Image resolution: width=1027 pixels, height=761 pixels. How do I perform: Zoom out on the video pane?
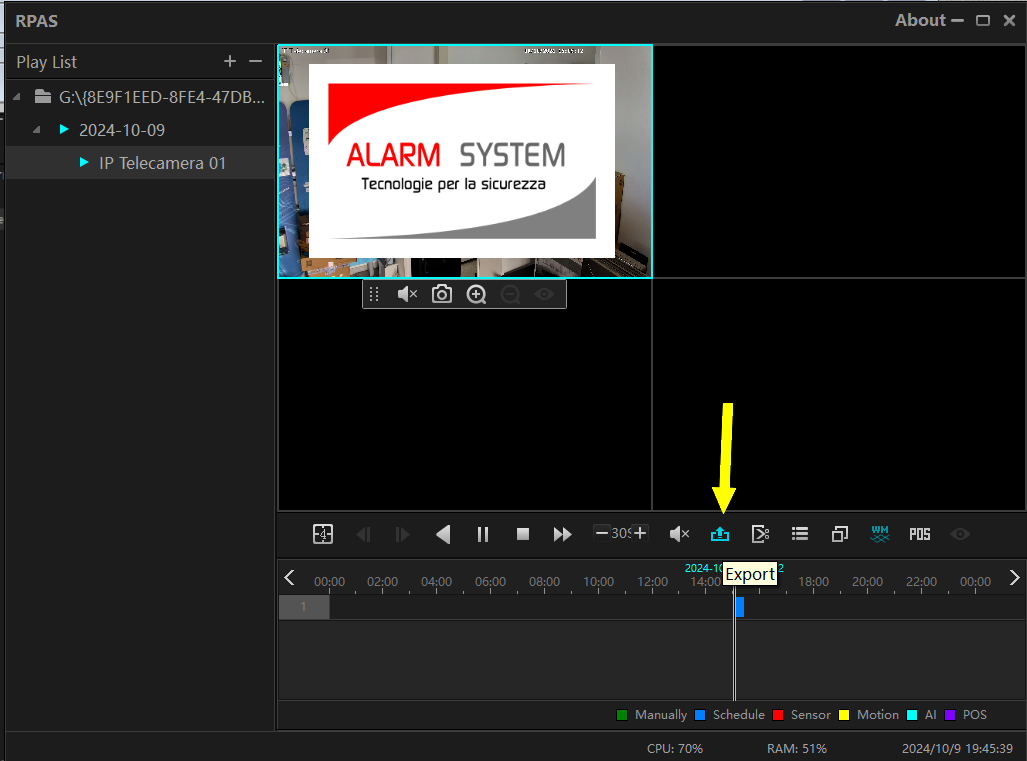click(510, 295)
